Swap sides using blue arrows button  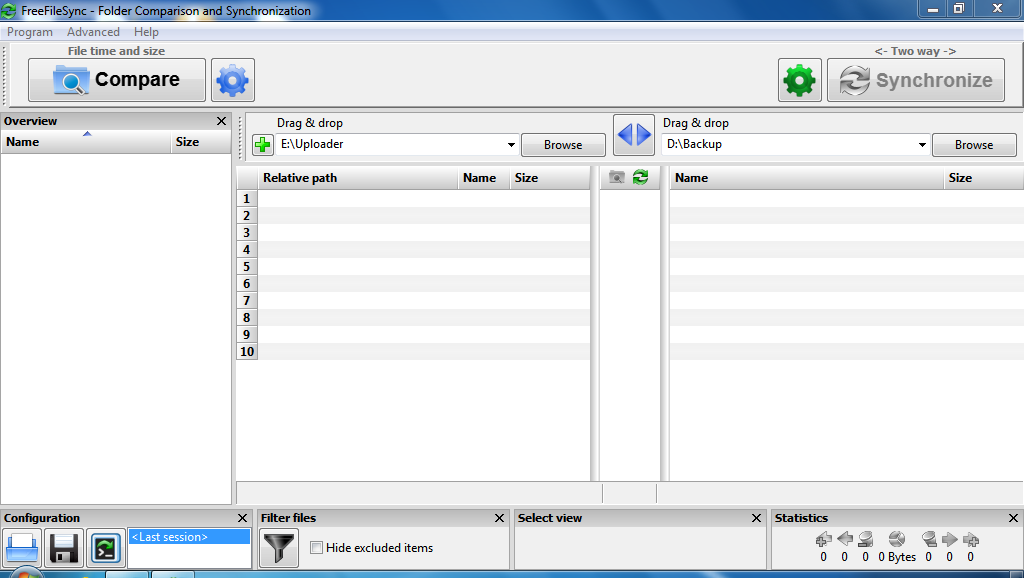tap(633, 135)
